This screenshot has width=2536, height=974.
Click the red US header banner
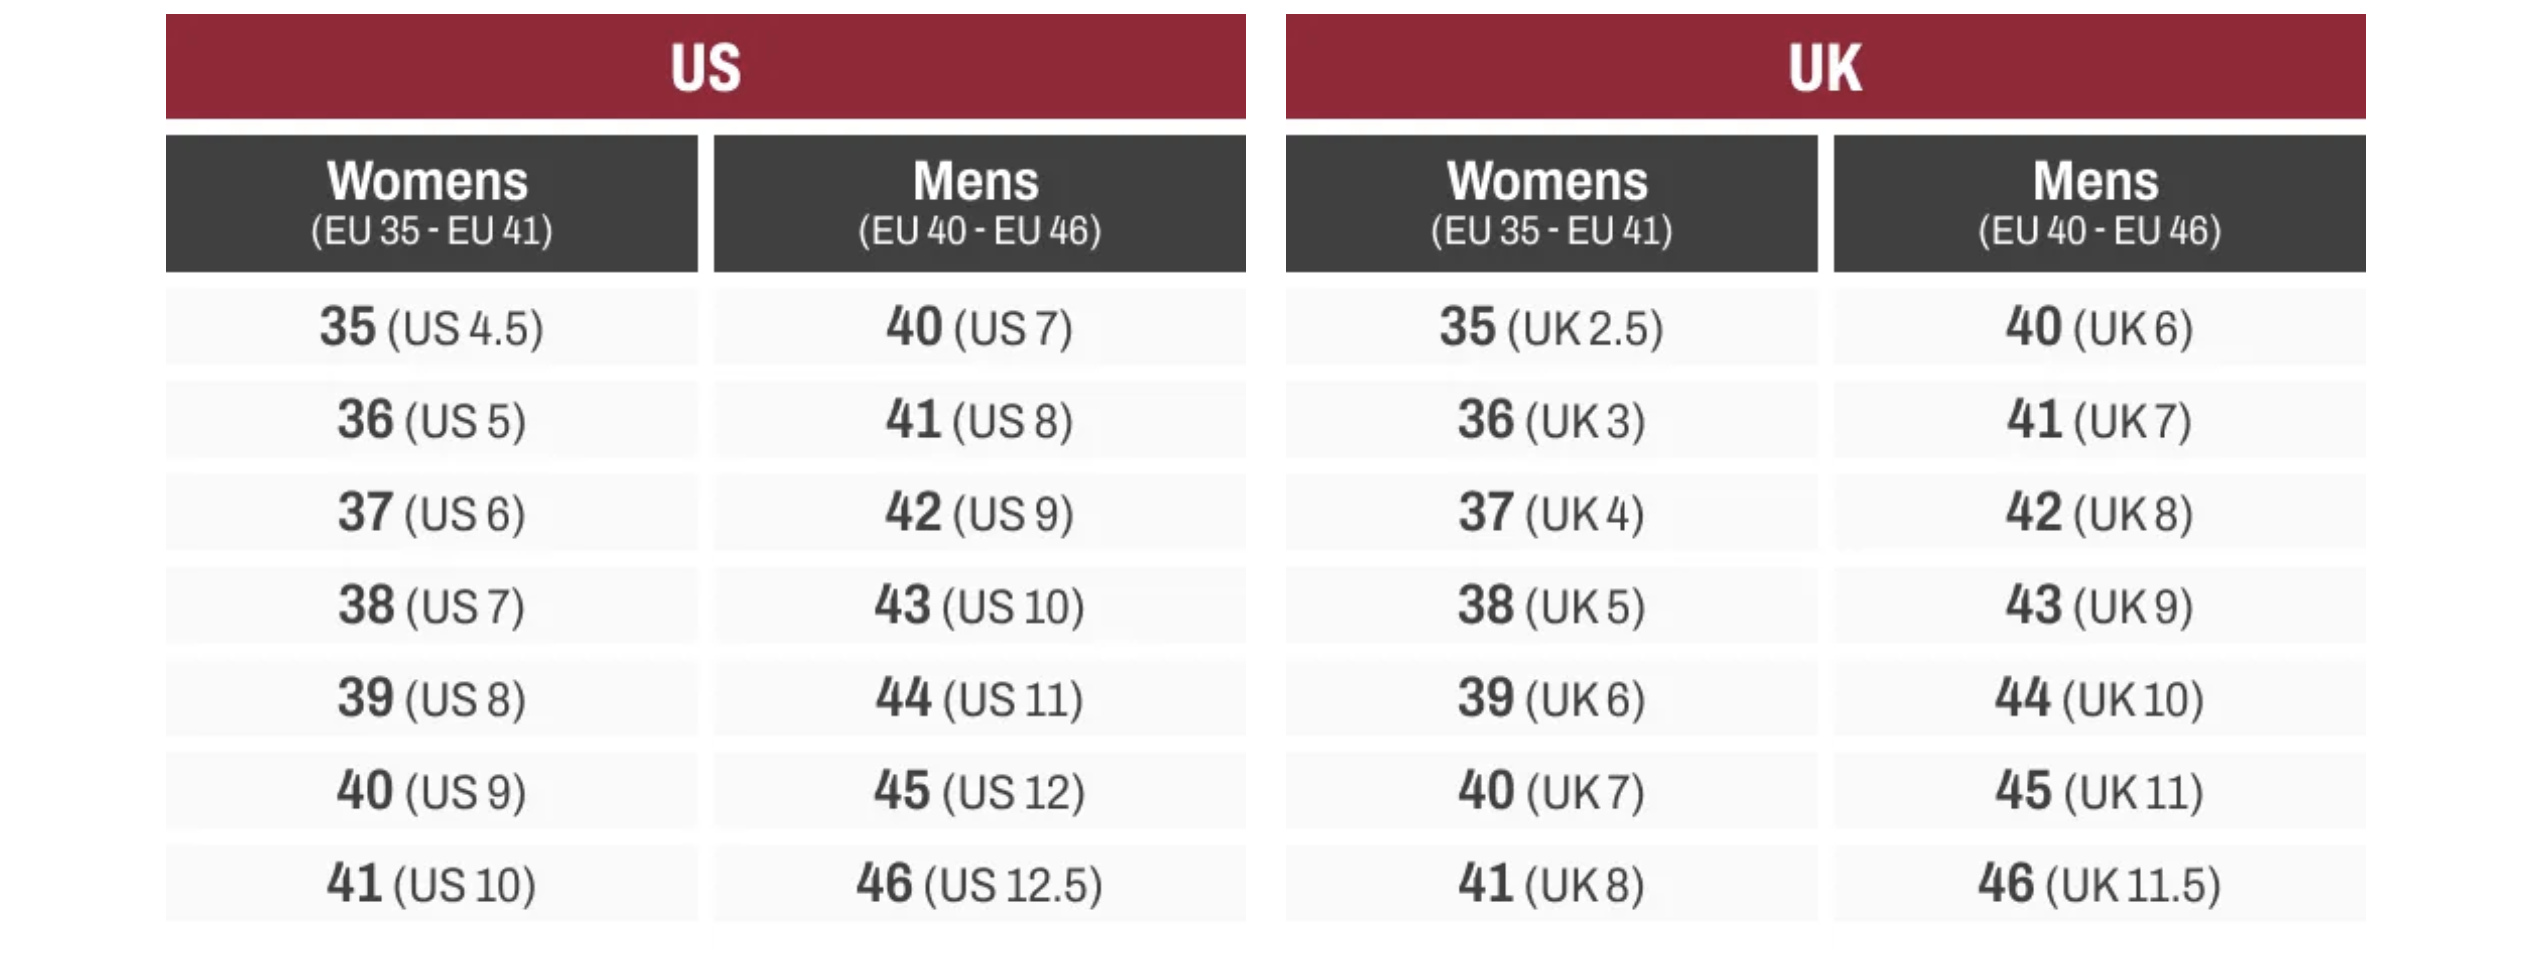pos(705,67)
